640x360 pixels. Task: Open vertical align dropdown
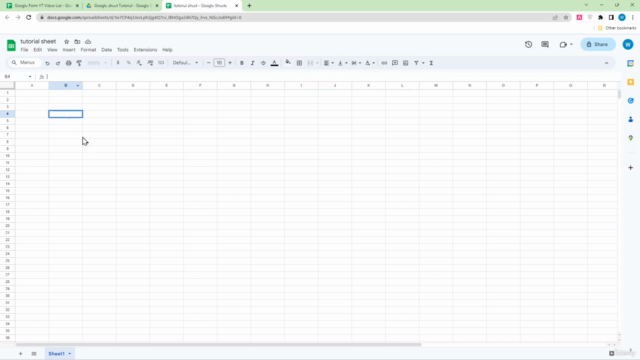(342, 63)
